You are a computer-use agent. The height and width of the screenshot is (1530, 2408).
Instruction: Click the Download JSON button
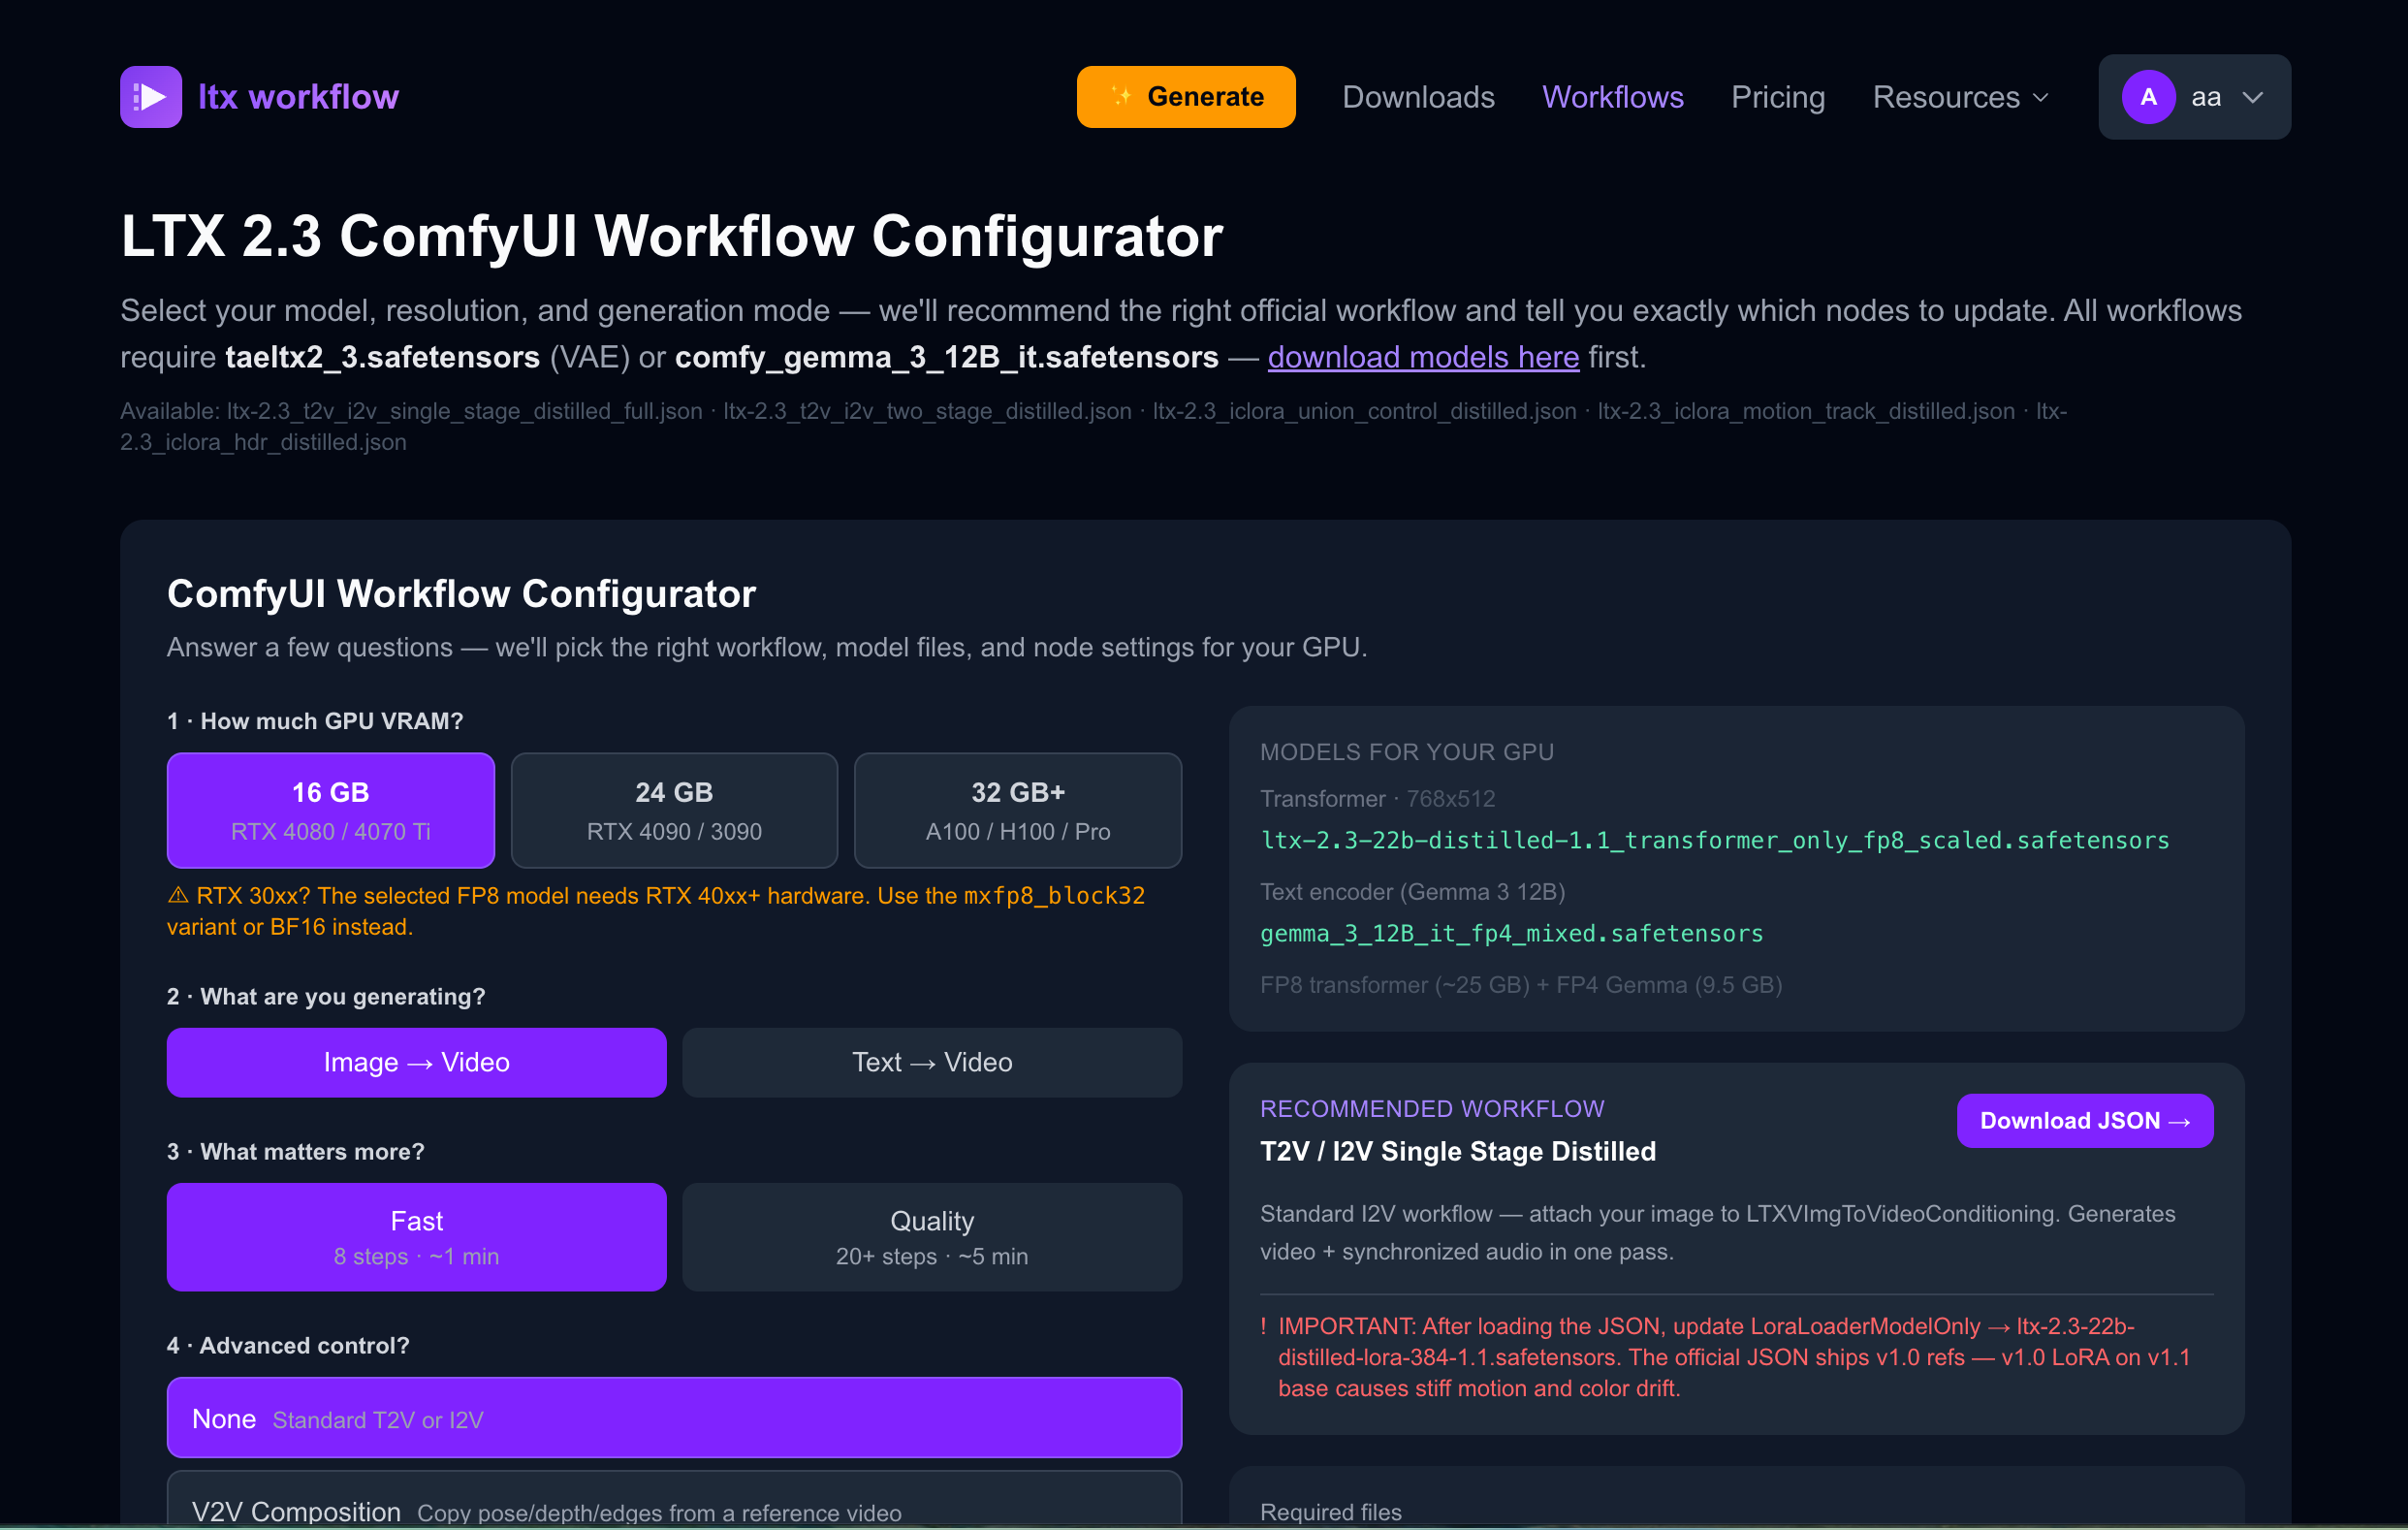(2085, 1121)
